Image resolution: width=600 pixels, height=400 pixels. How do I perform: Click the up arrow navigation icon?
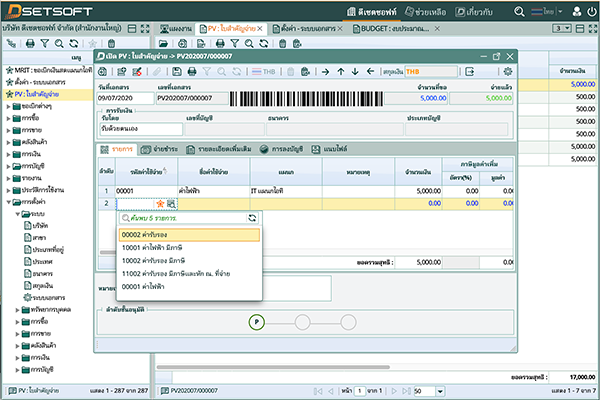pos(340,71)
